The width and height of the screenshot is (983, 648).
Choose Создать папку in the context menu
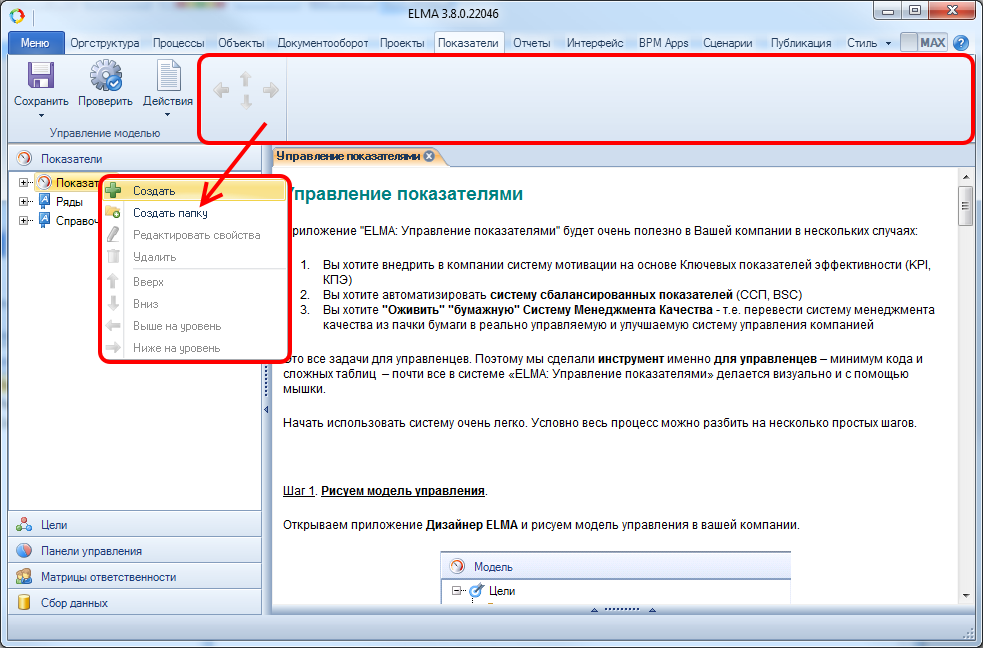pos(170,213)
